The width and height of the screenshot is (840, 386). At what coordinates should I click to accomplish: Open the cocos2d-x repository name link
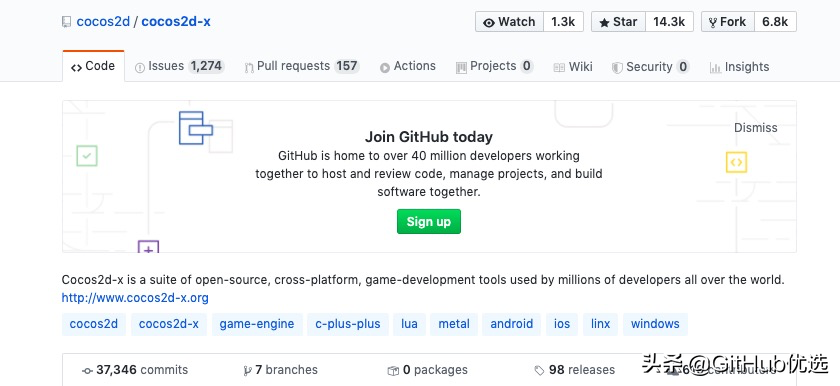[176, 22]
